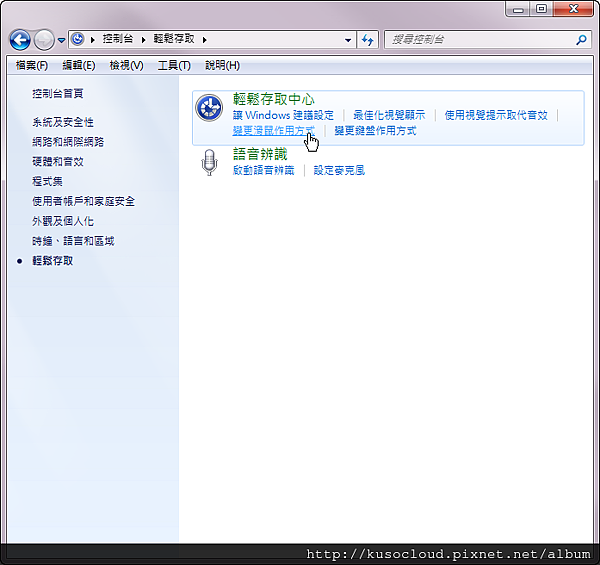
Task: Close the Control Panel window
Action: click(x=573, y=9)
